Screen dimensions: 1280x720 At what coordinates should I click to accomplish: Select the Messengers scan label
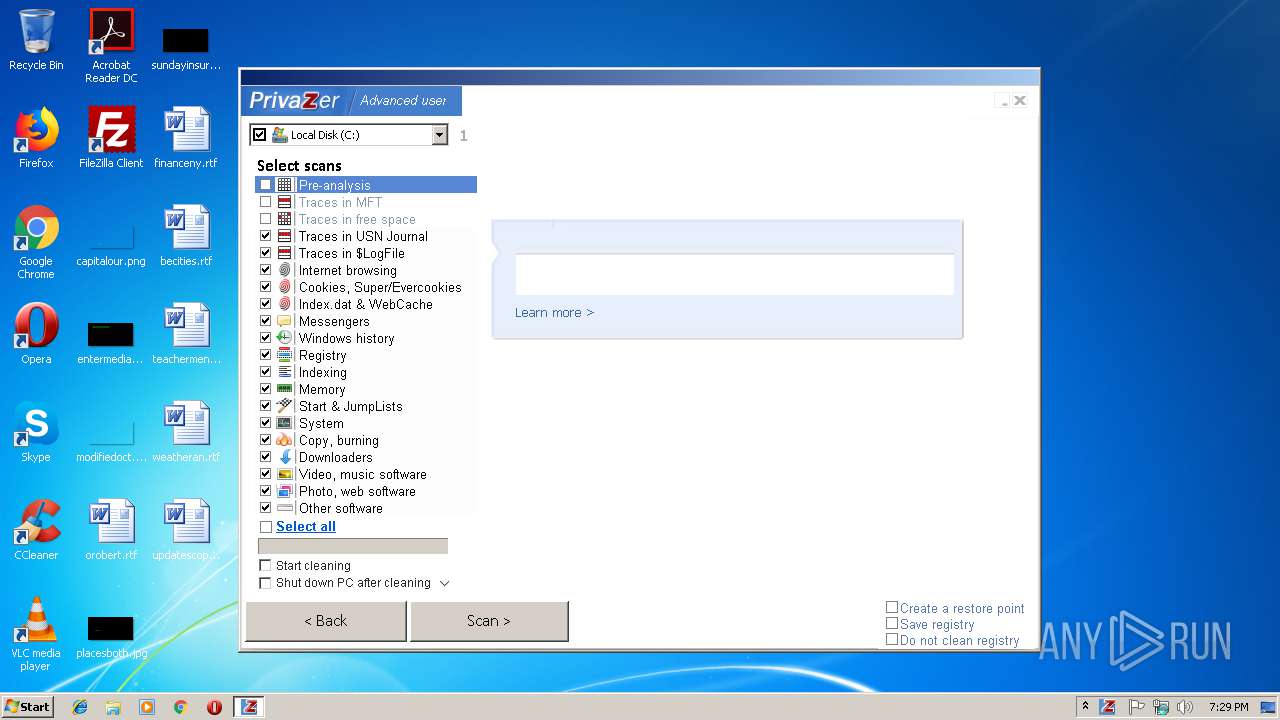click(x=334, y=321)
